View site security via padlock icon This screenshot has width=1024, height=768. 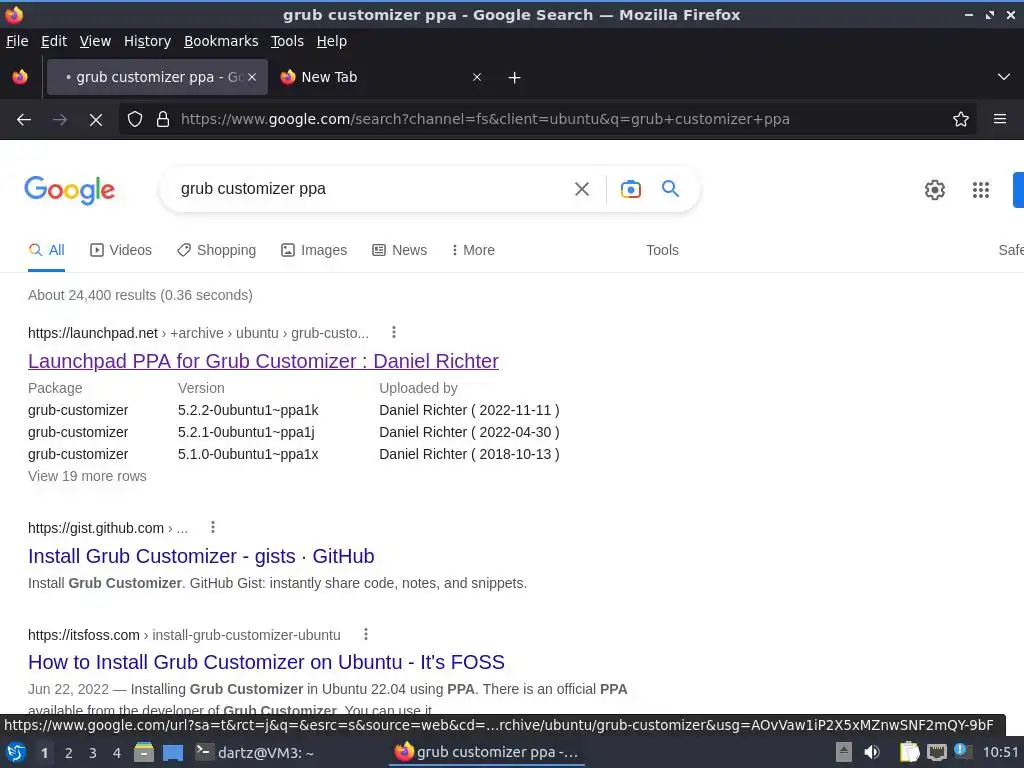(x=163, y=120)
